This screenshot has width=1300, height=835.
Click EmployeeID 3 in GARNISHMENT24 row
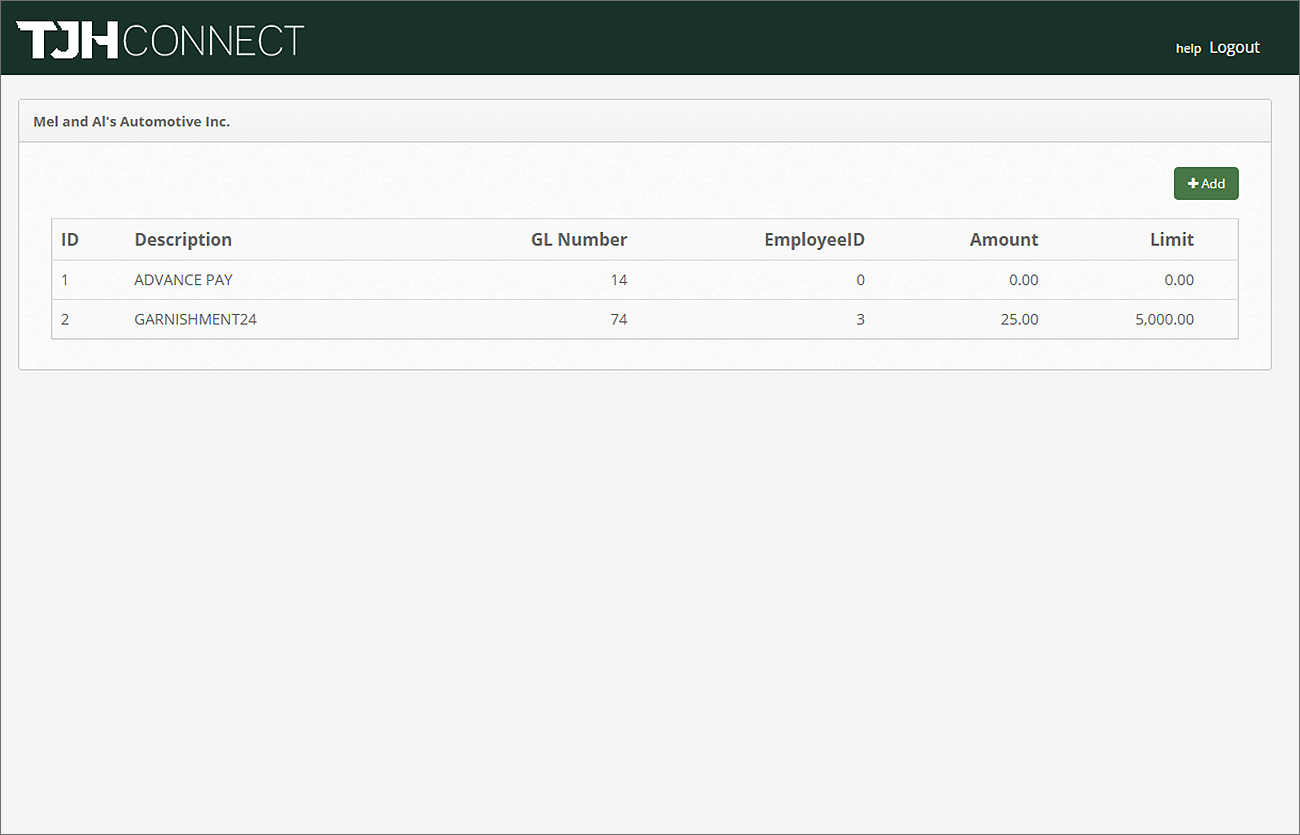pos(860,320)
